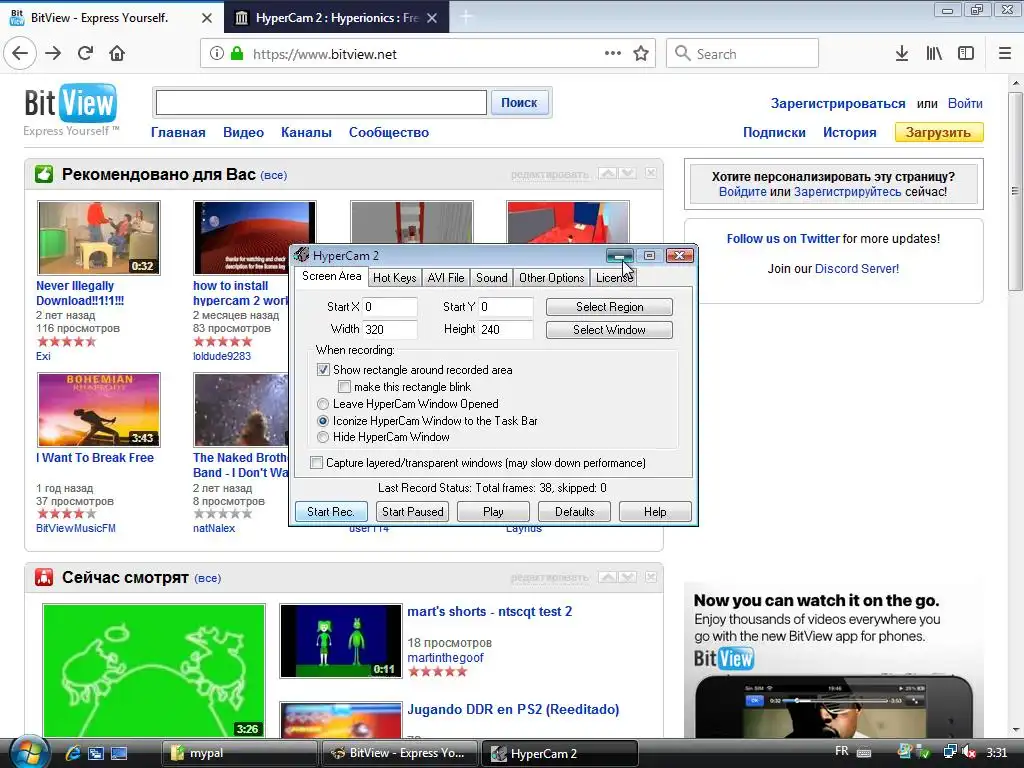Image resolution: width=1024 pixels, height=768 pixels.
Task: Click Show Desktop quick launch icon
Action: [x=119, y=753]
